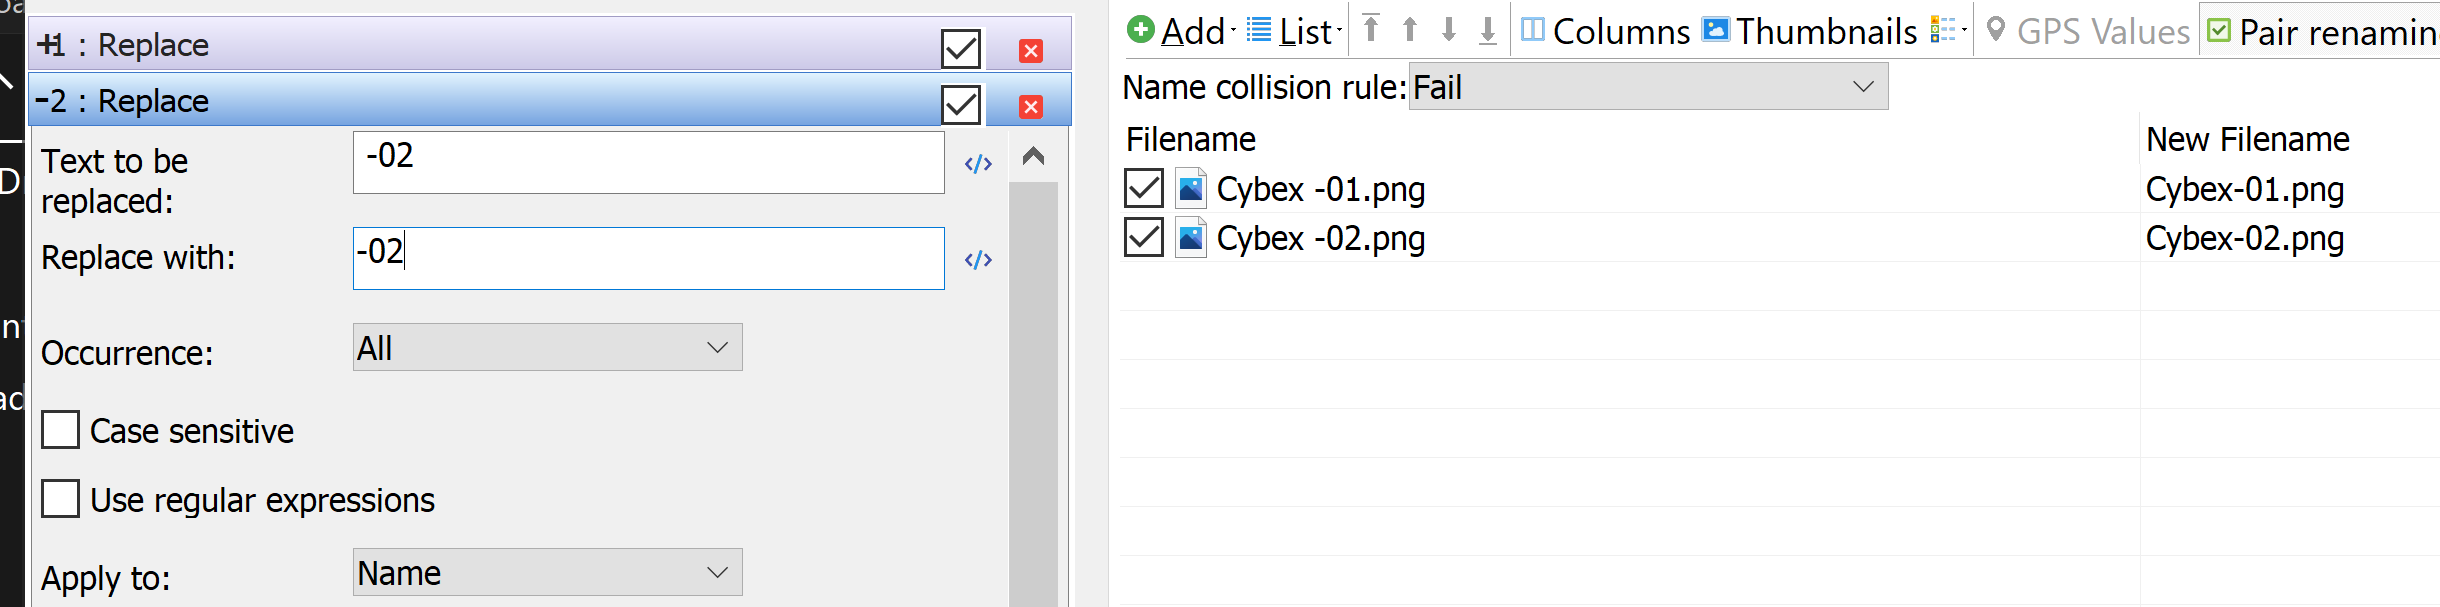Insert tag into Text to be replaced field
This screenshot has height=607, width=2440.
pos(978,164)
